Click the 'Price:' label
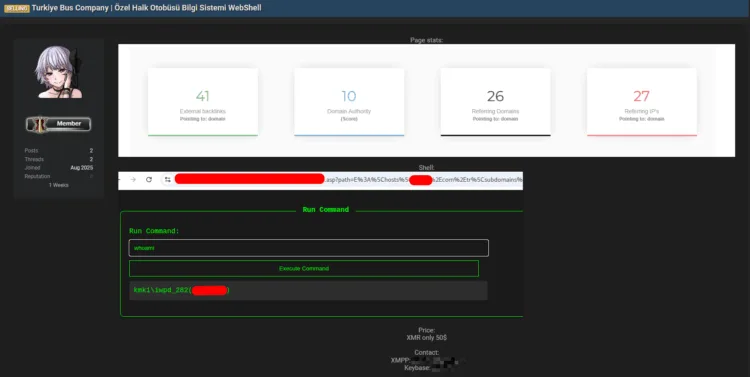 tap(427, 330)
